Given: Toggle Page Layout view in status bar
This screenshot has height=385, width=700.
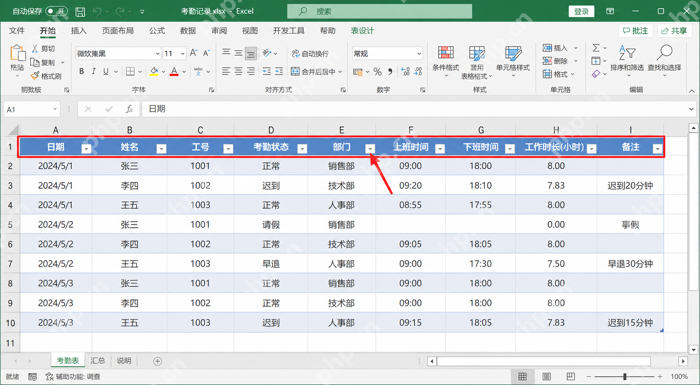Looking at the screenshot, I should pyautogui.click(x=546, y=377).
